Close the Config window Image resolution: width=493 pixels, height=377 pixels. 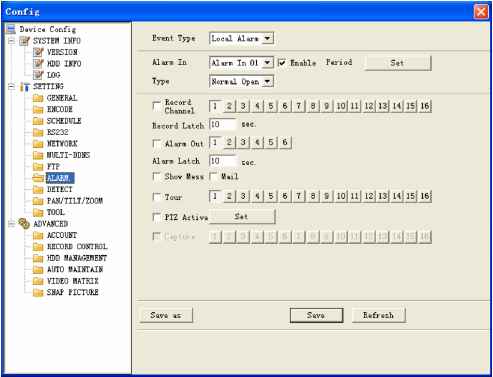click(481, 12)
